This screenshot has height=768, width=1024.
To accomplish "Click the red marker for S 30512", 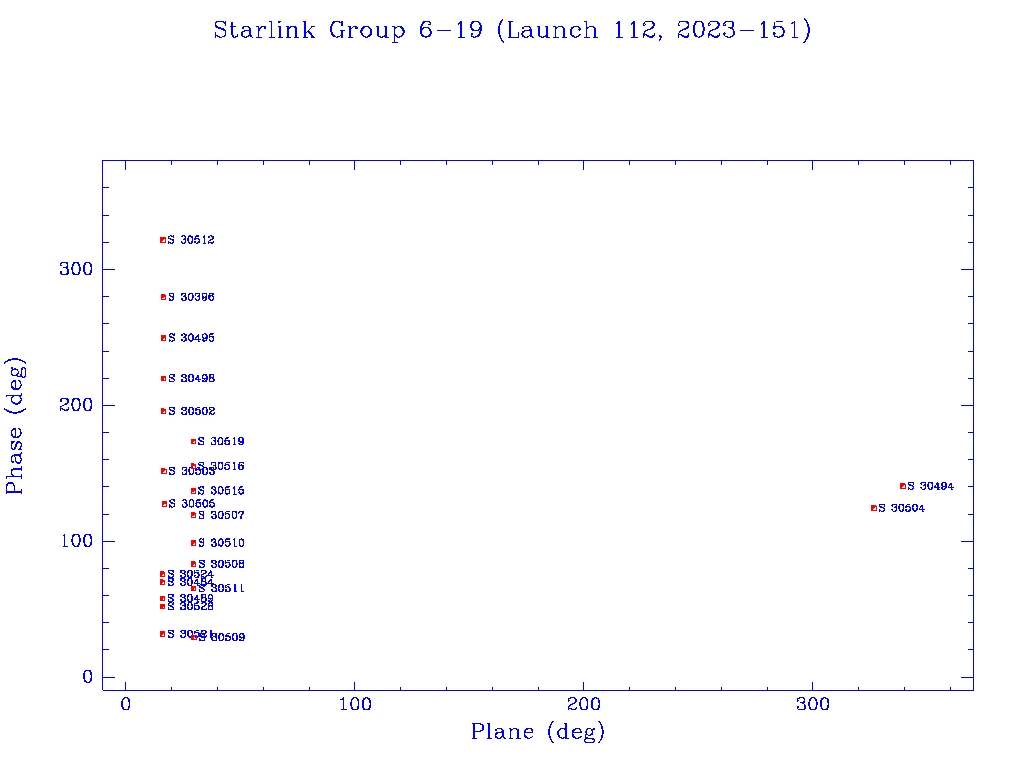I will (163, 240).
